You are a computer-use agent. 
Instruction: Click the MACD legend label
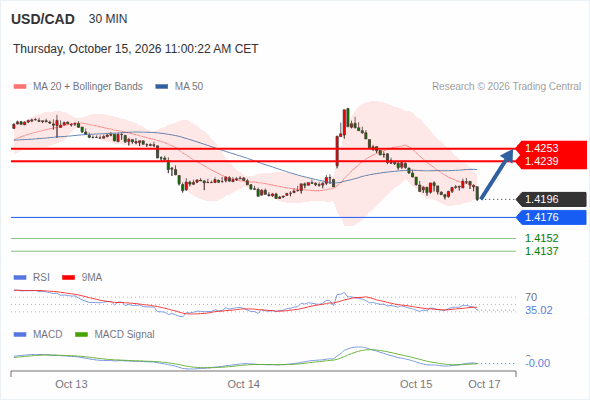[48, 334]
